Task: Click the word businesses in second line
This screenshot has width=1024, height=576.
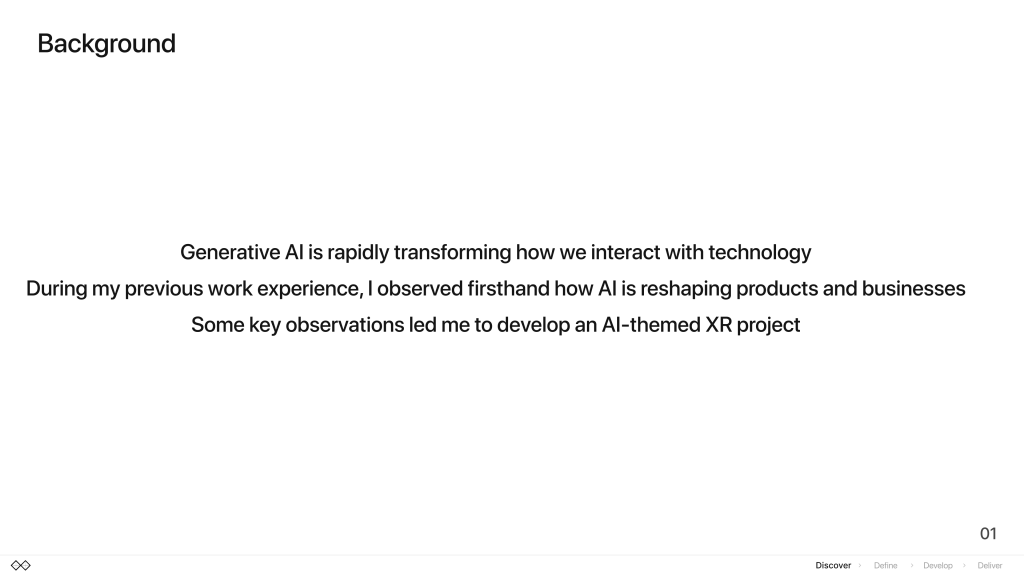Action: click(914, 289)
